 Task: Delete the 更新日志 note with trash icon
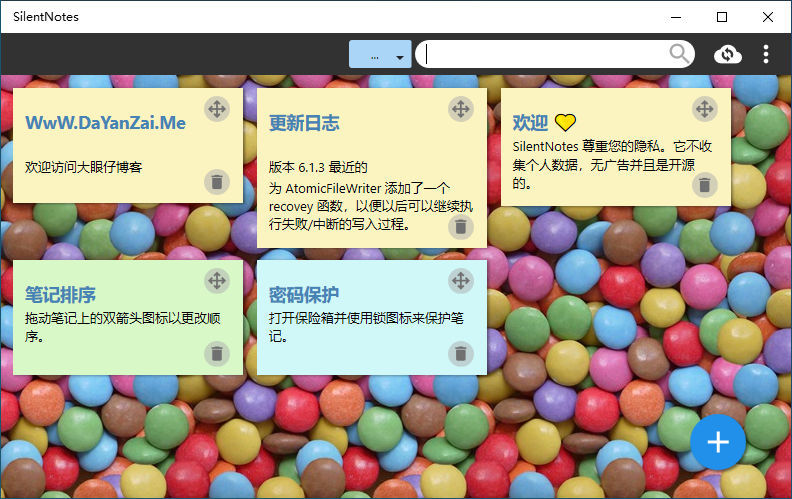[461, 226]
